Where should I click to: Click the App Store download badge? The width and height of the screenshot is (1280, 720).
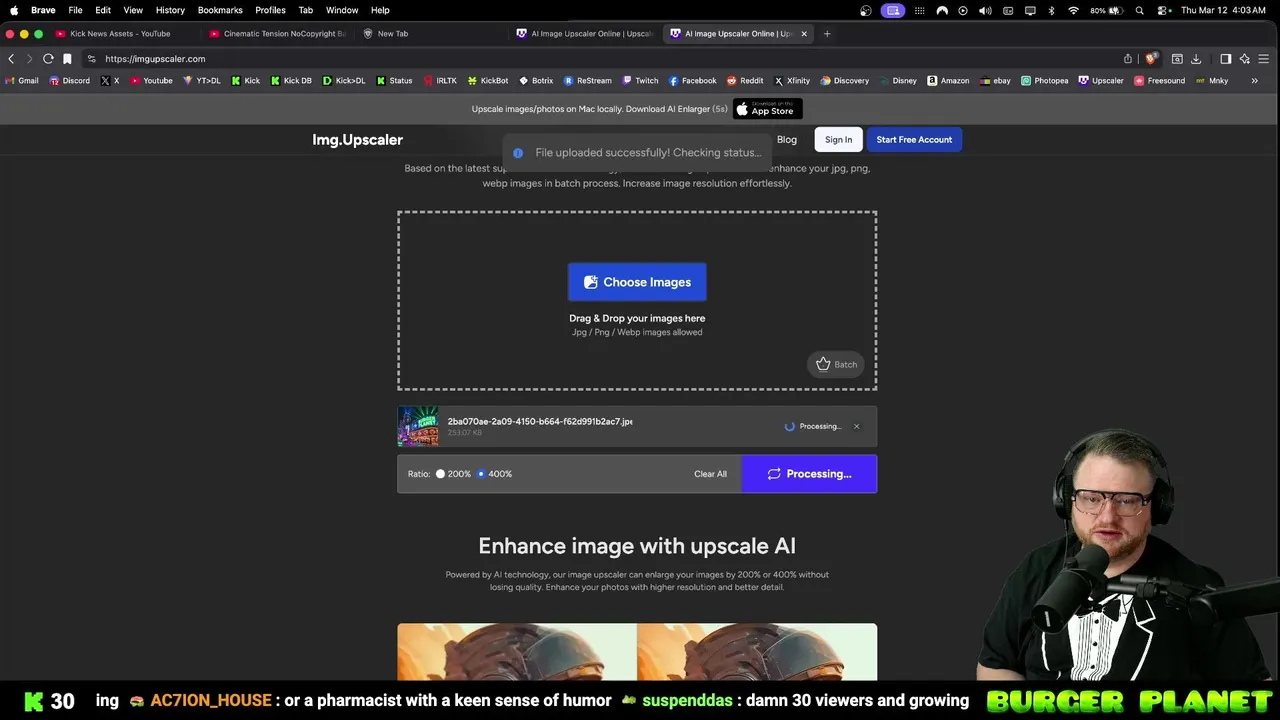767,109
